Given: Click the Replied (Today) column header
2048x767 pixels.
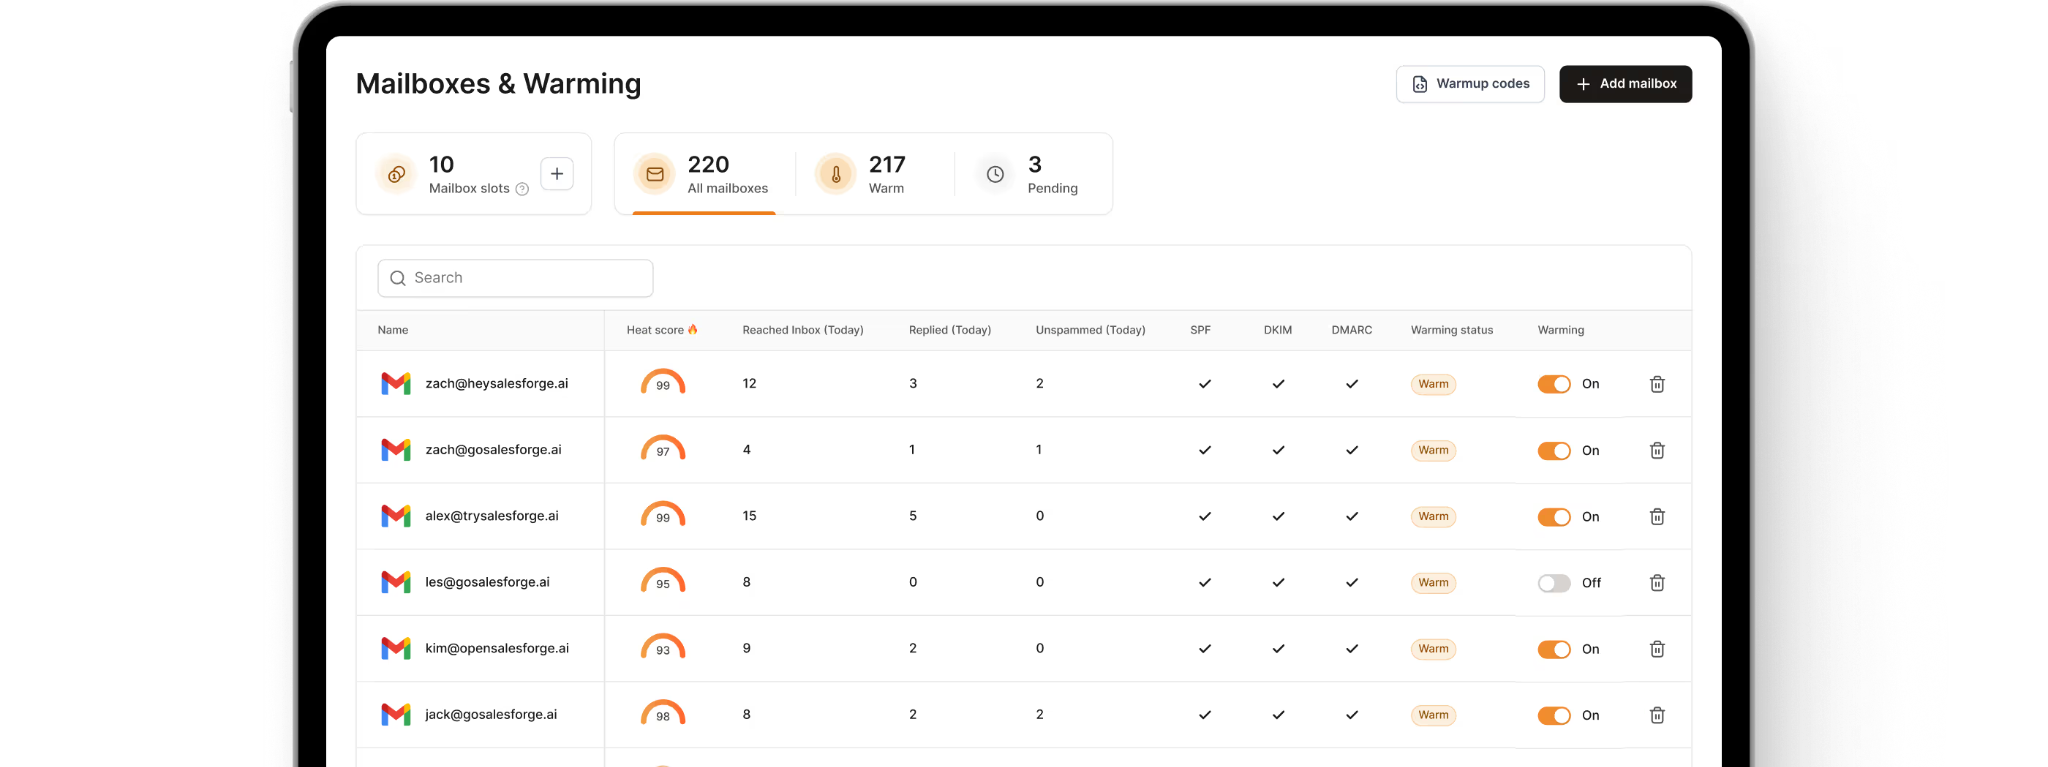Looking at the screenshot, I should click(x=950, y=330).
